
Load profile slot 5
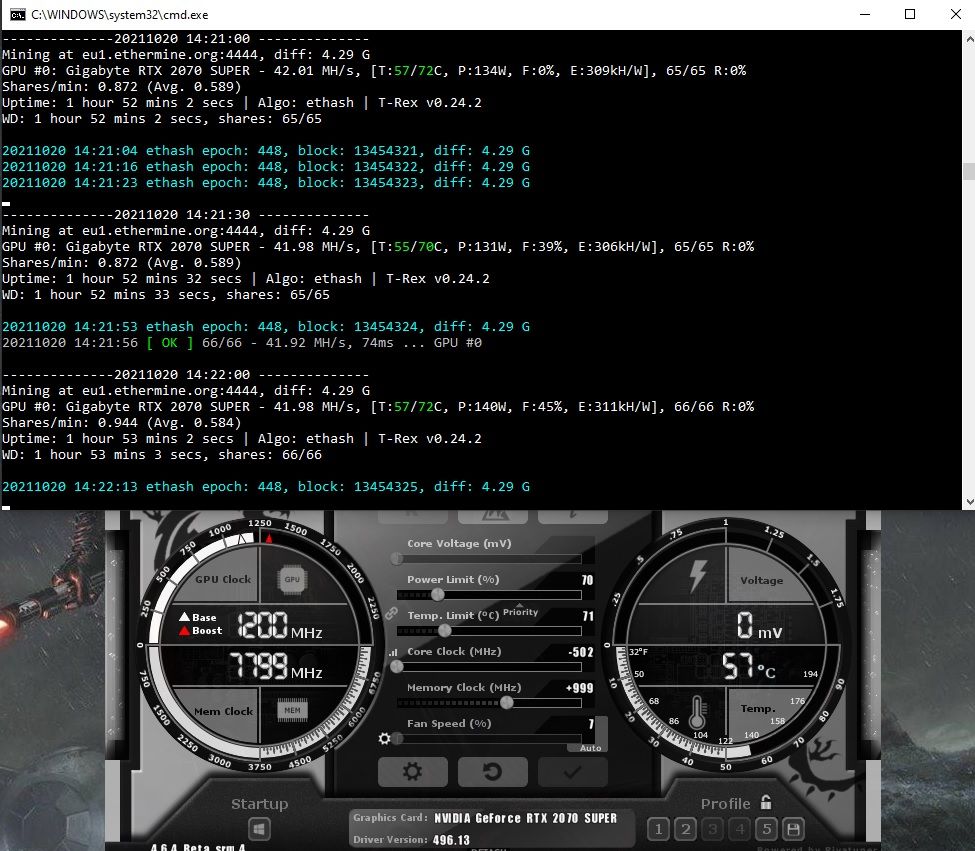click(x=766, y=829)
